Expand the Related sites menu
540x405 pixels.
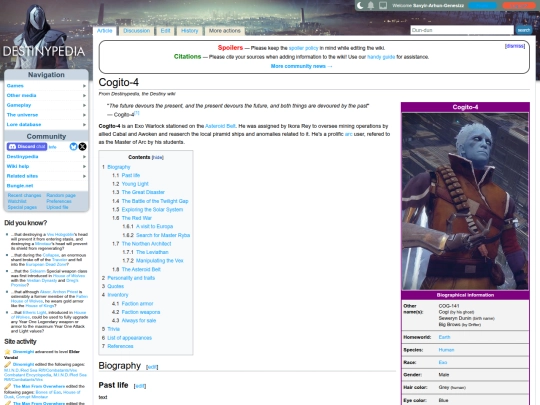click(46, 176)
